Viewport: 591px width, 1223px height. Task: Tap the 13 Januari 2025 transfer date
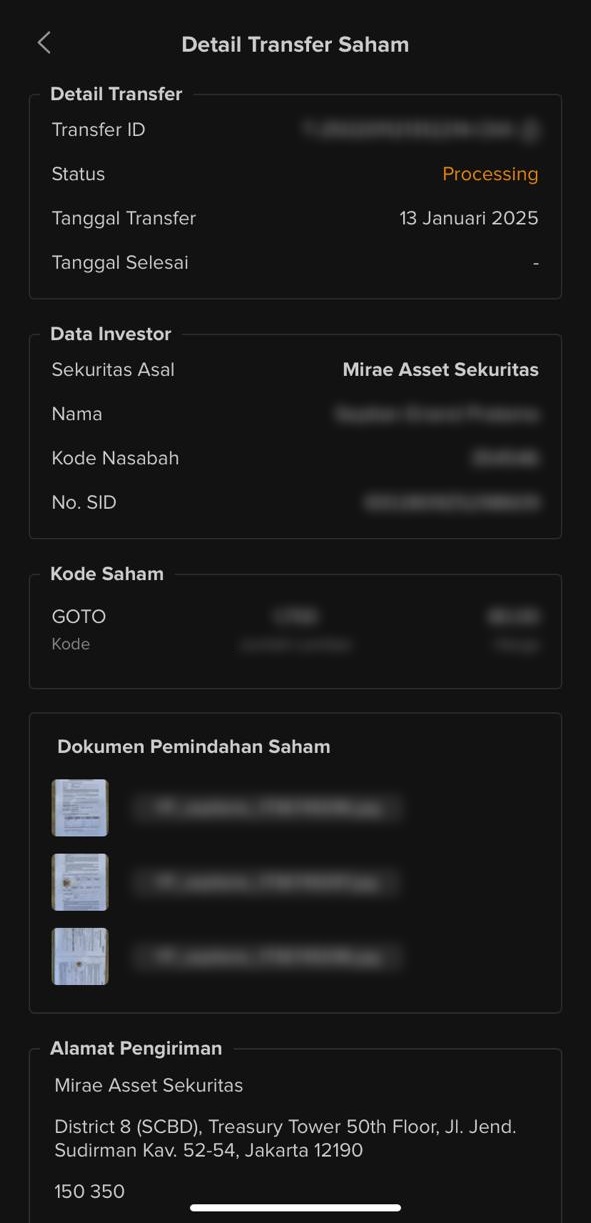[x=469, y=218]
